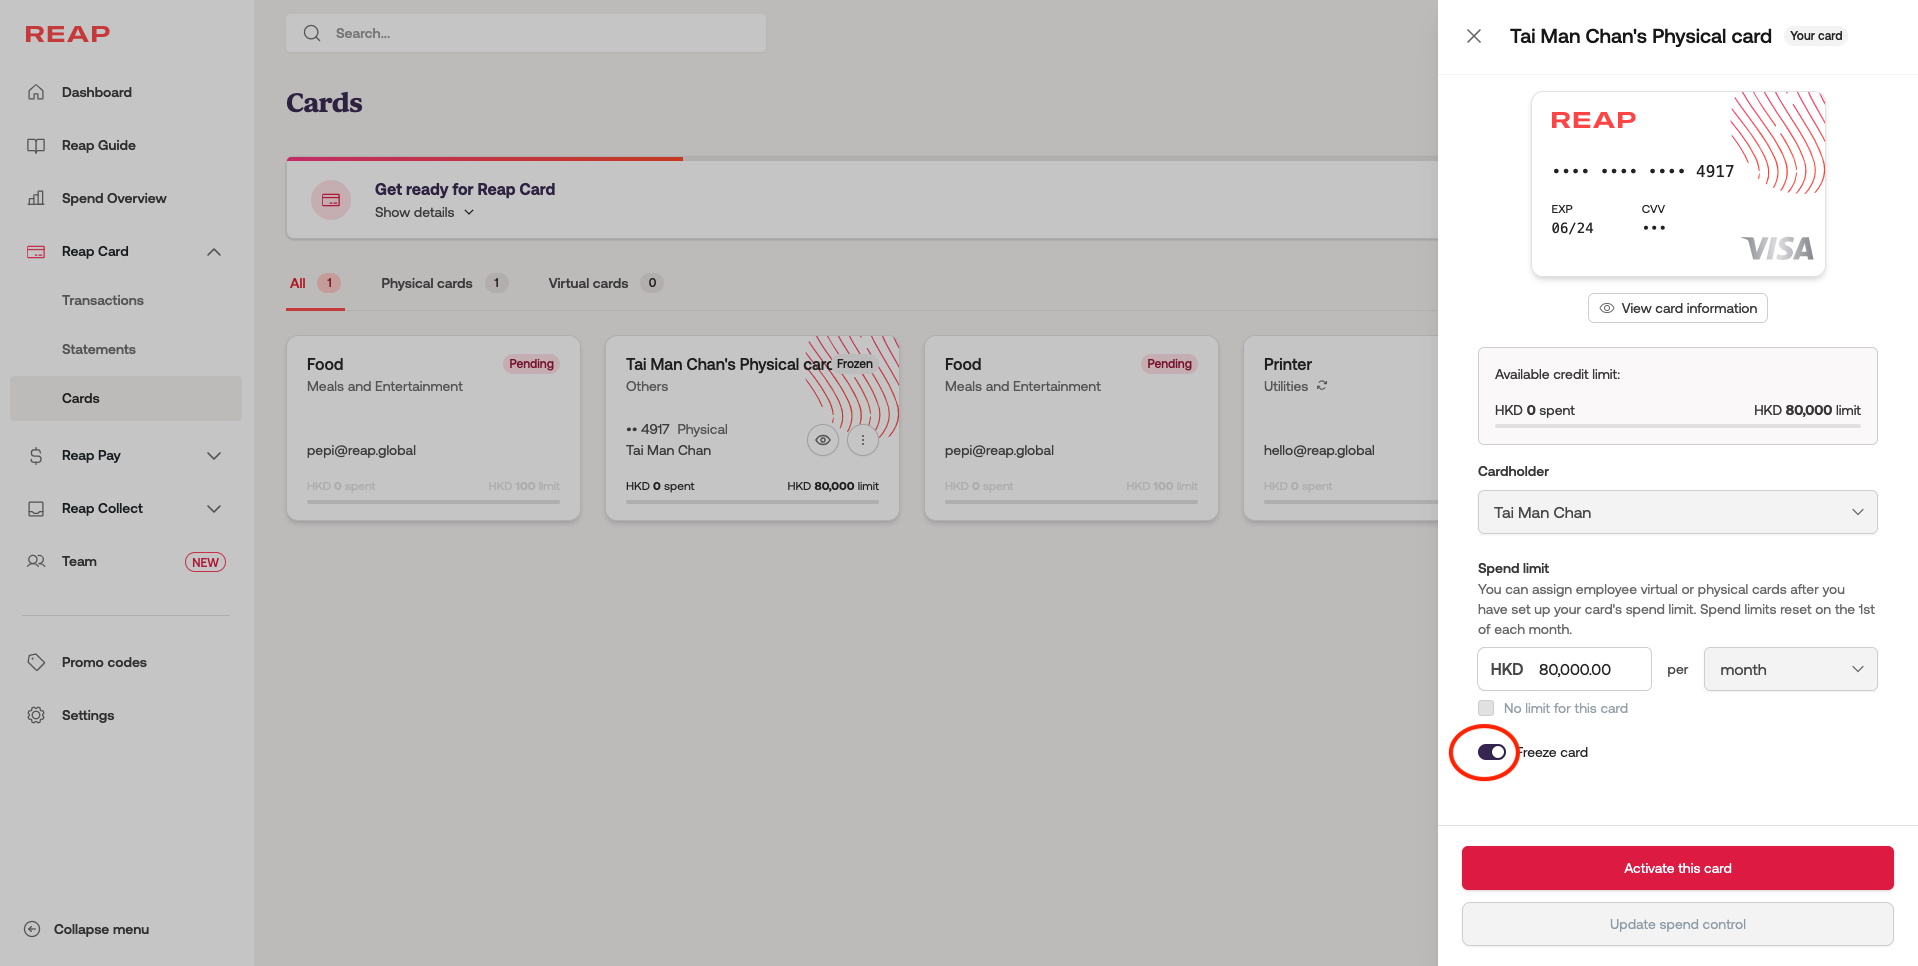Viewport: 1918px width, 966px height.
Task: Click the VISA logo on the card
Action: (1777, 248)
